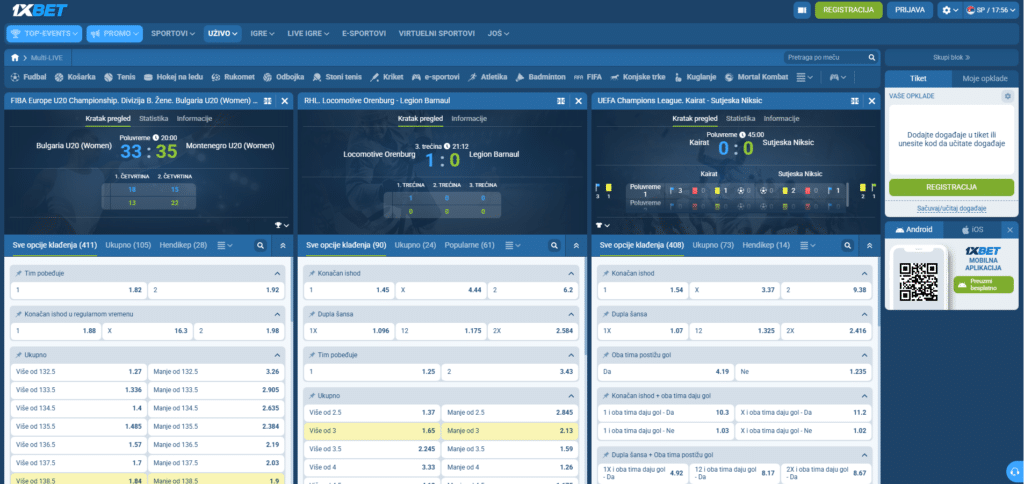Click the home icon in breadcrumb
The image size is (1024, 484).
pyautogui.click(x=15, y=57)
